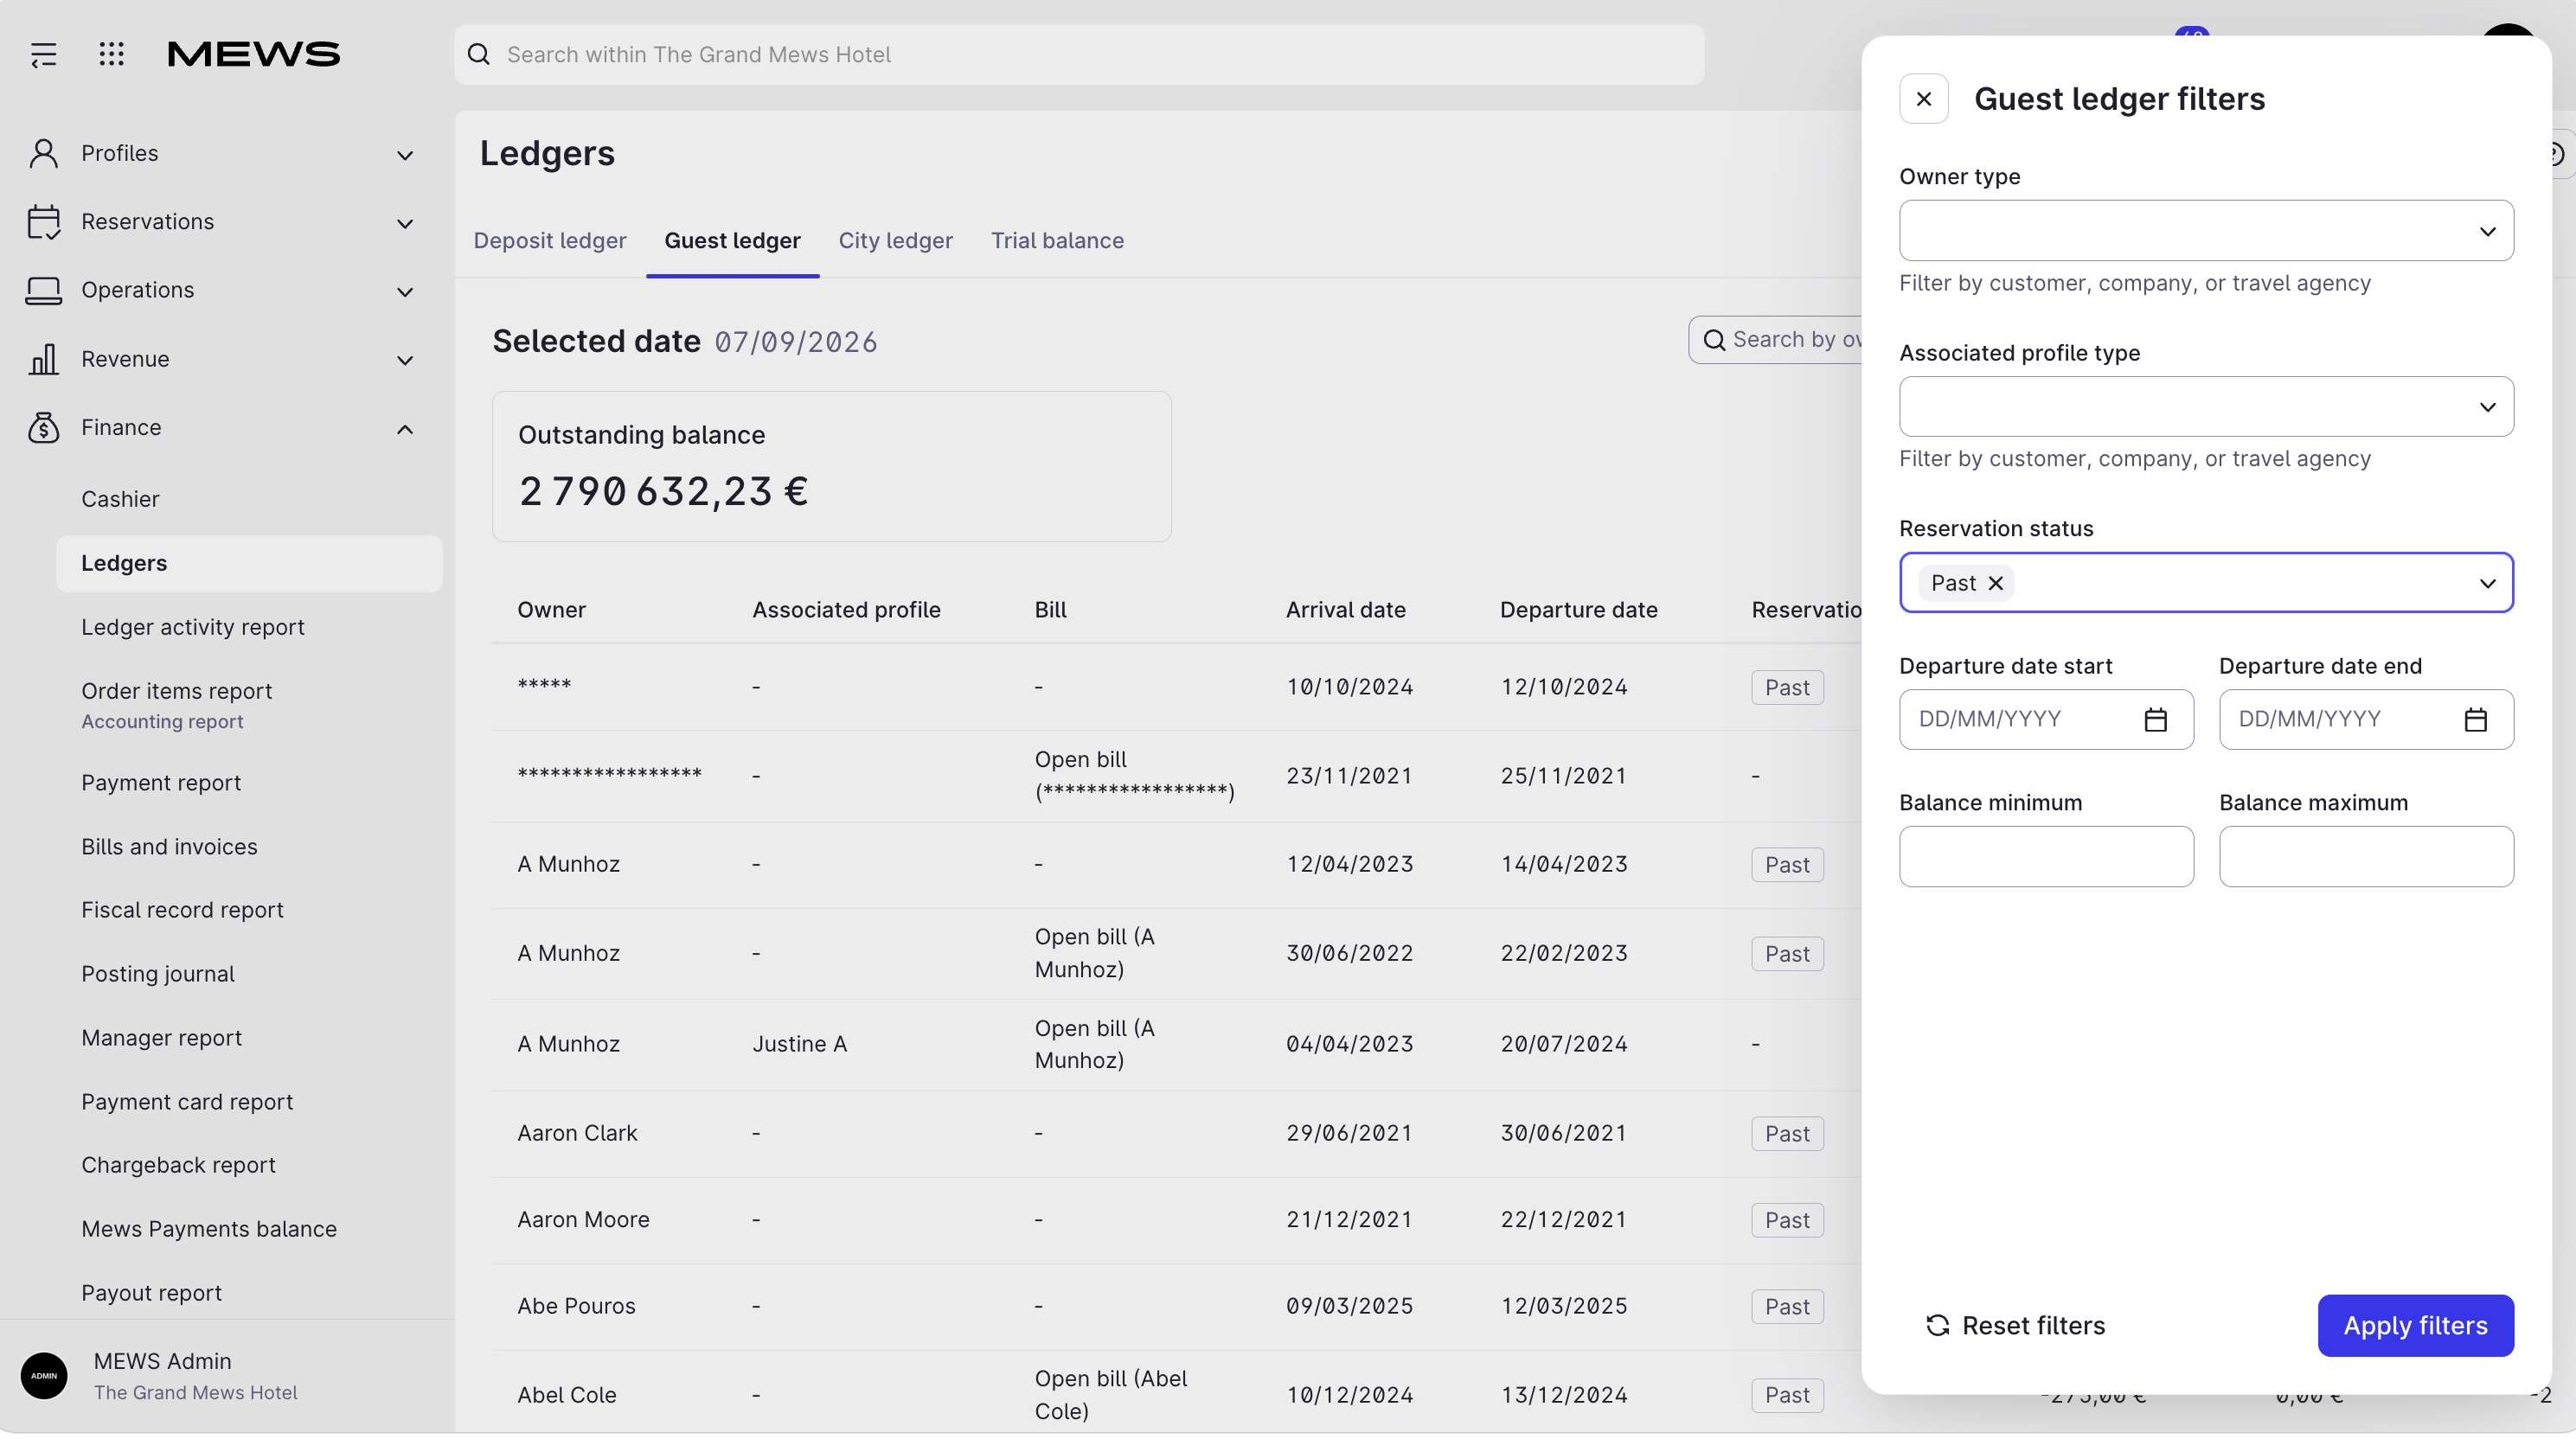Click owner Aaron Clark
This screenshot has height=1439, width=2576.
pyautogui.click(x=577, y=1133)
